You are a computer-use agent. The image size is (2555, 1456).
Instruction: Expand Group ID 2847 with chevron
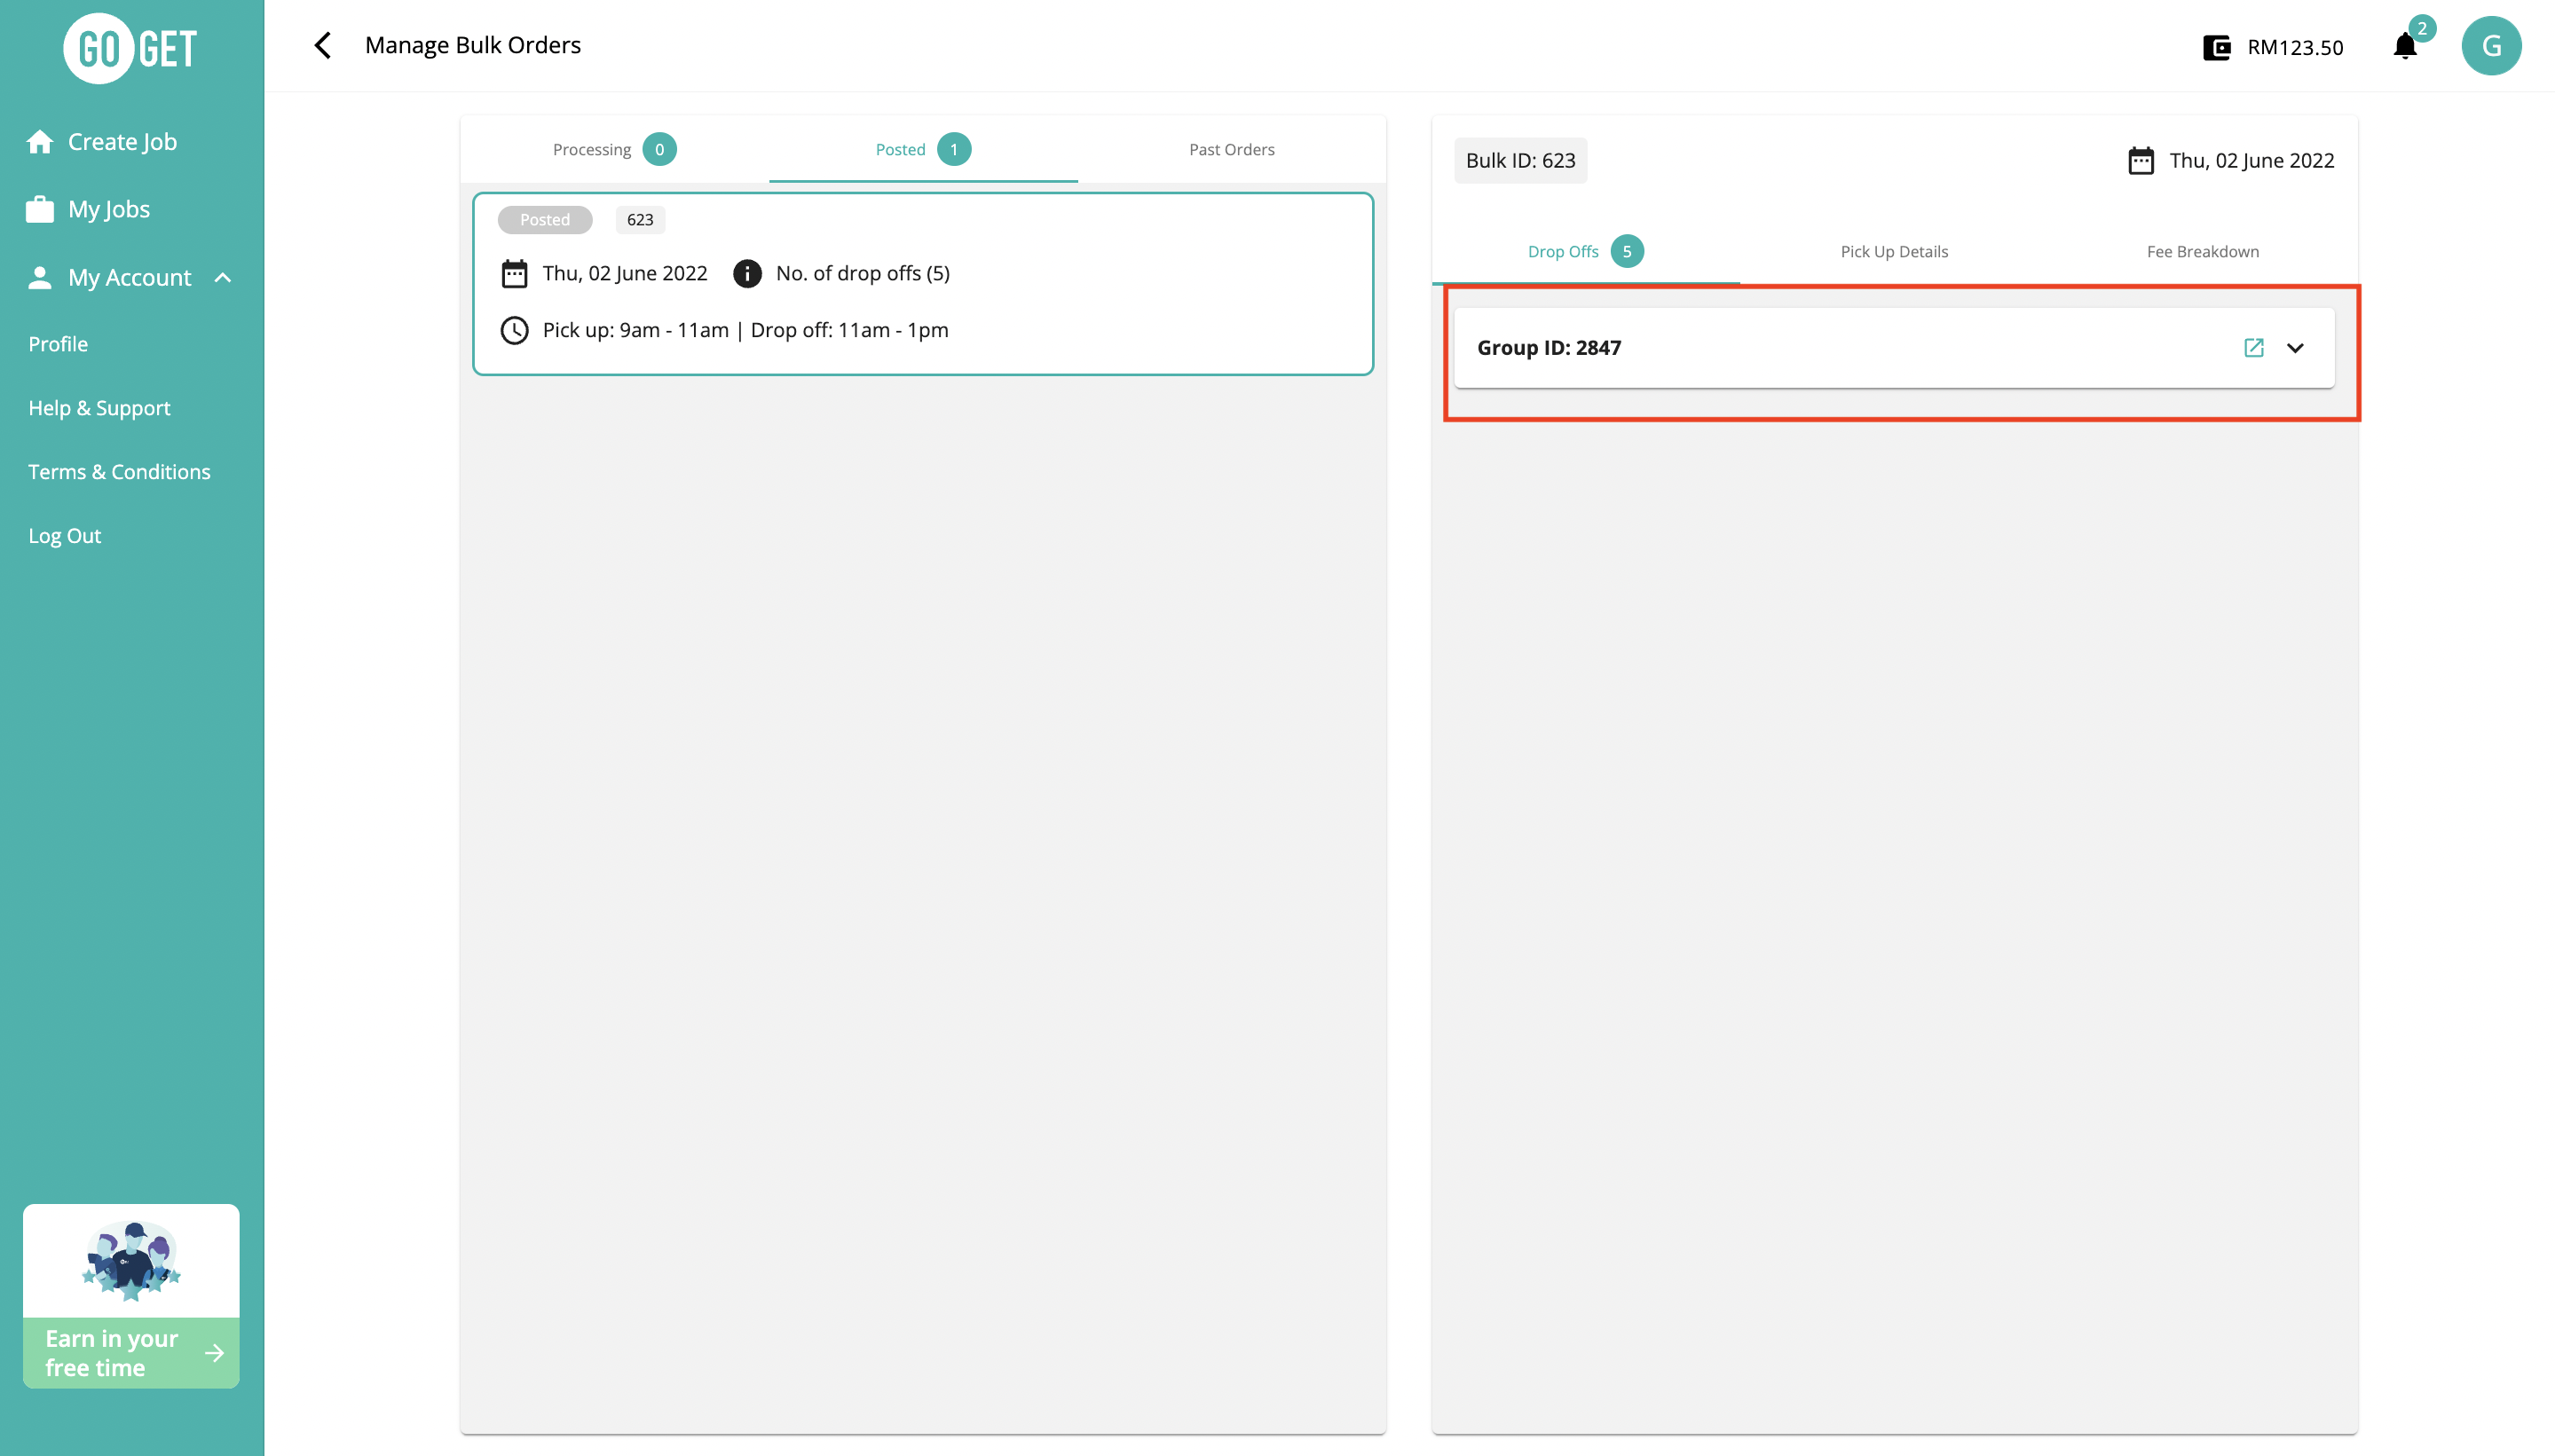(x=2295, y=348)
